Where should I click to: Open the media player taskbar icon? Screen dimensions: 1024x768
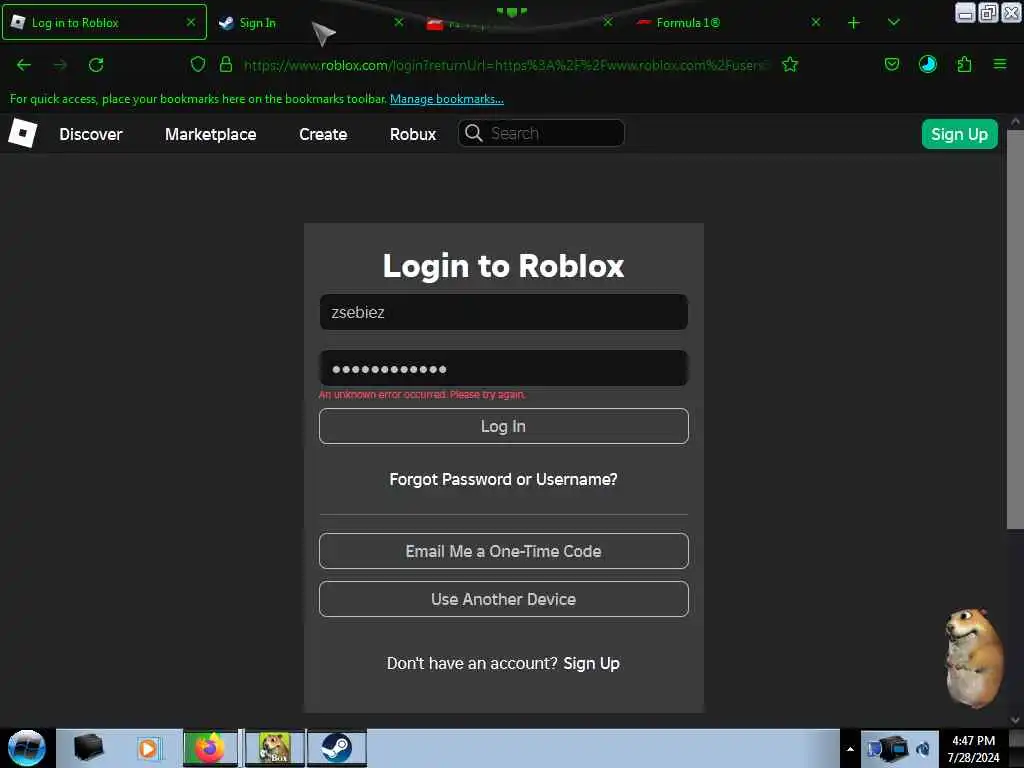click(148, 748)
